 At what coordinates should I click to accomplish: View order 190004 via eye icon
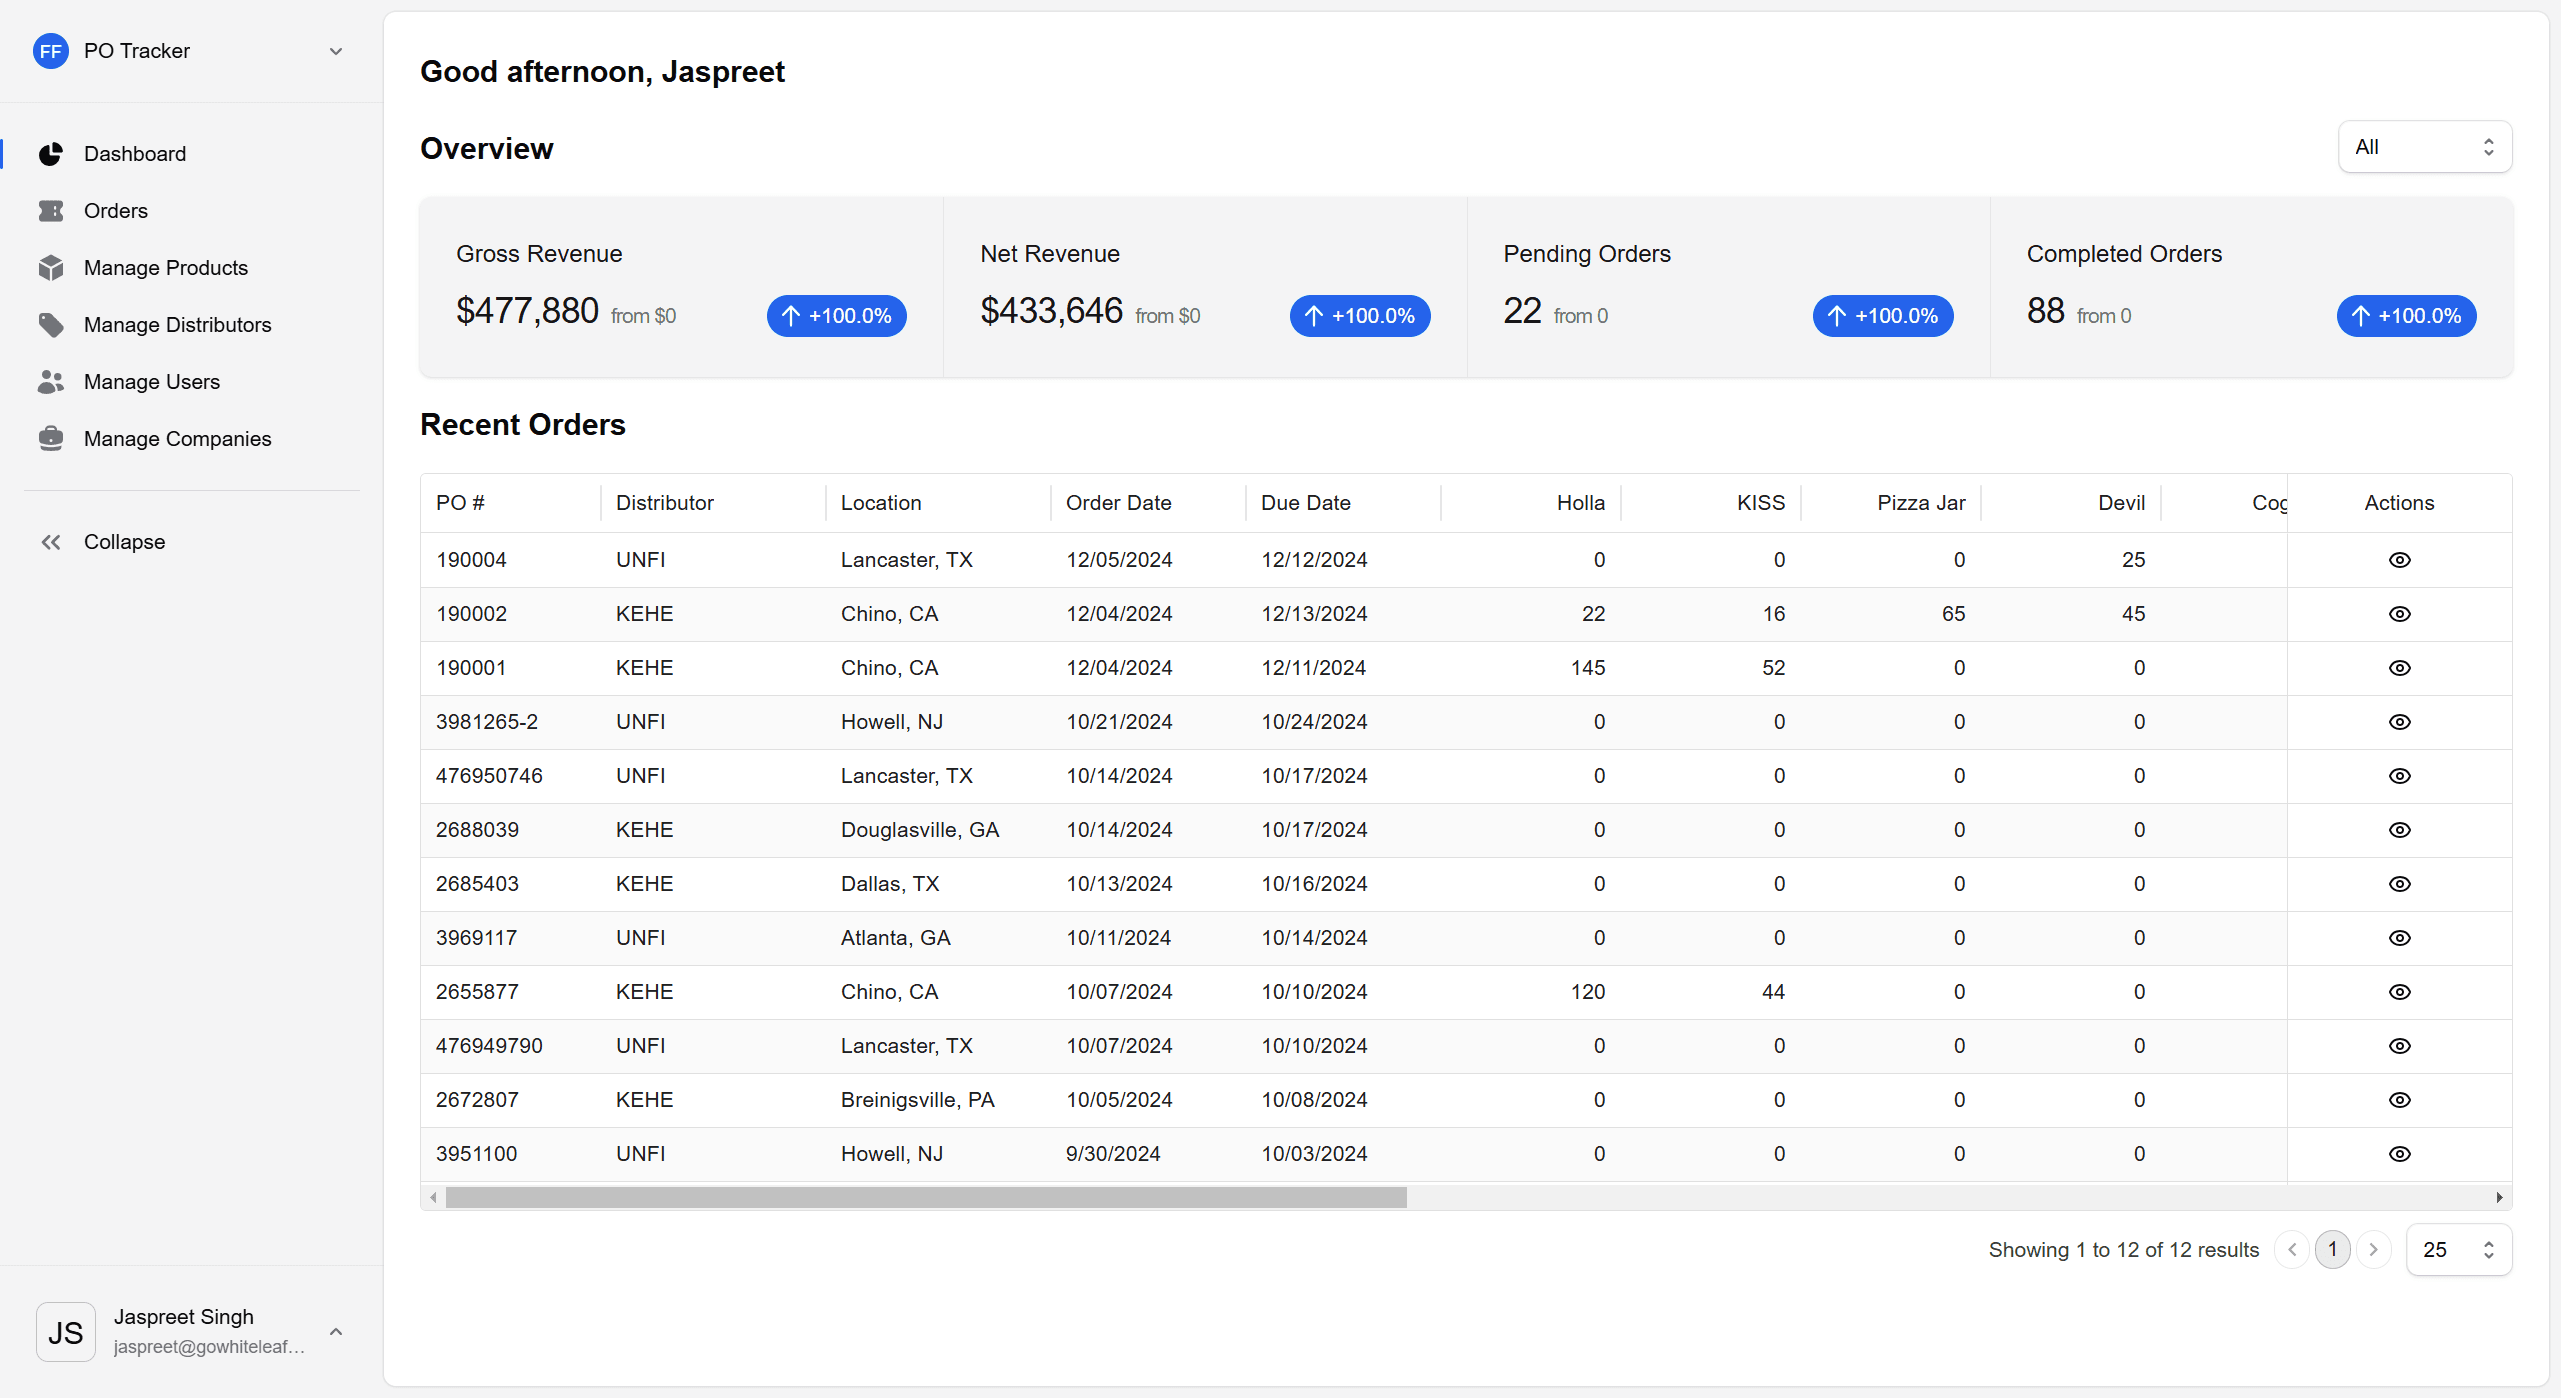click(2399, 560)
